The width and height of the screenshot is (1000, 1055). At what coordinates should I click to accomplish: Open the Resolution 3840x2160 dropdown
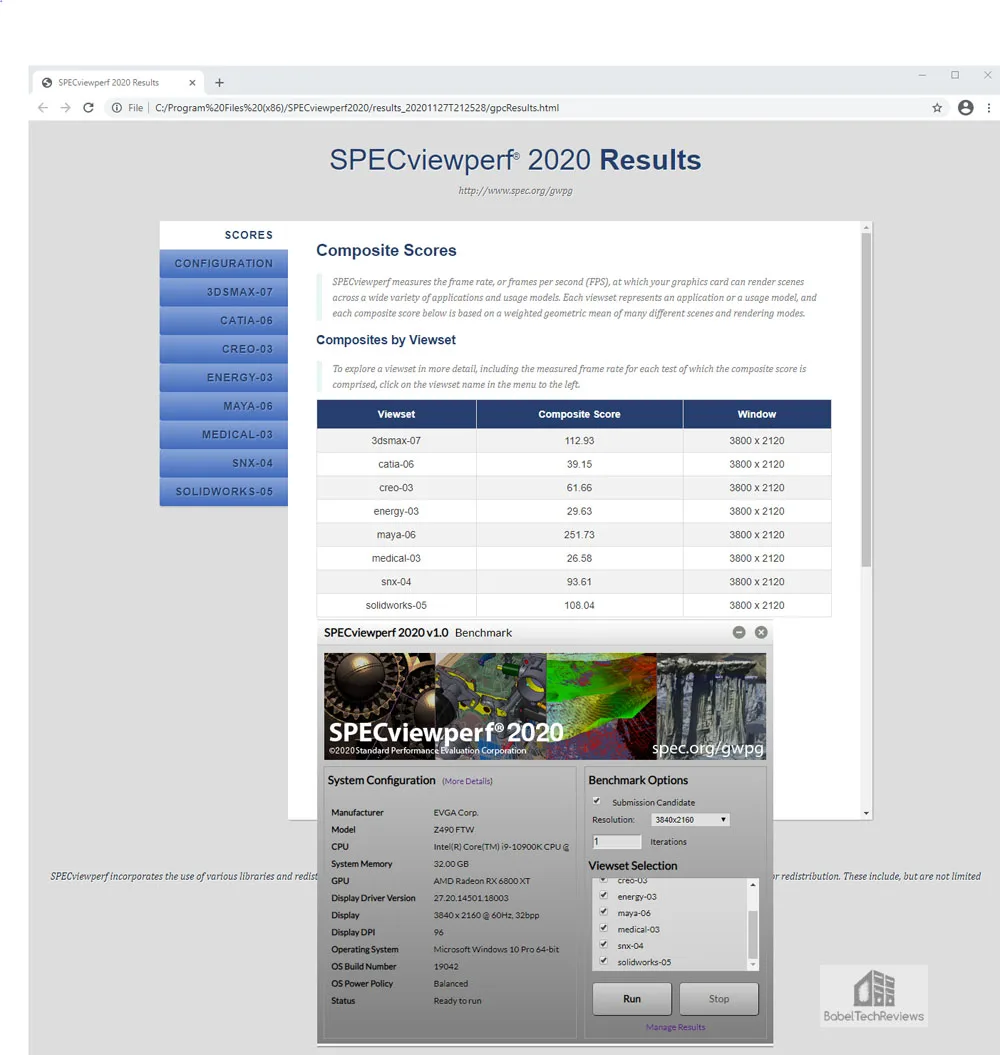[690, 820]
